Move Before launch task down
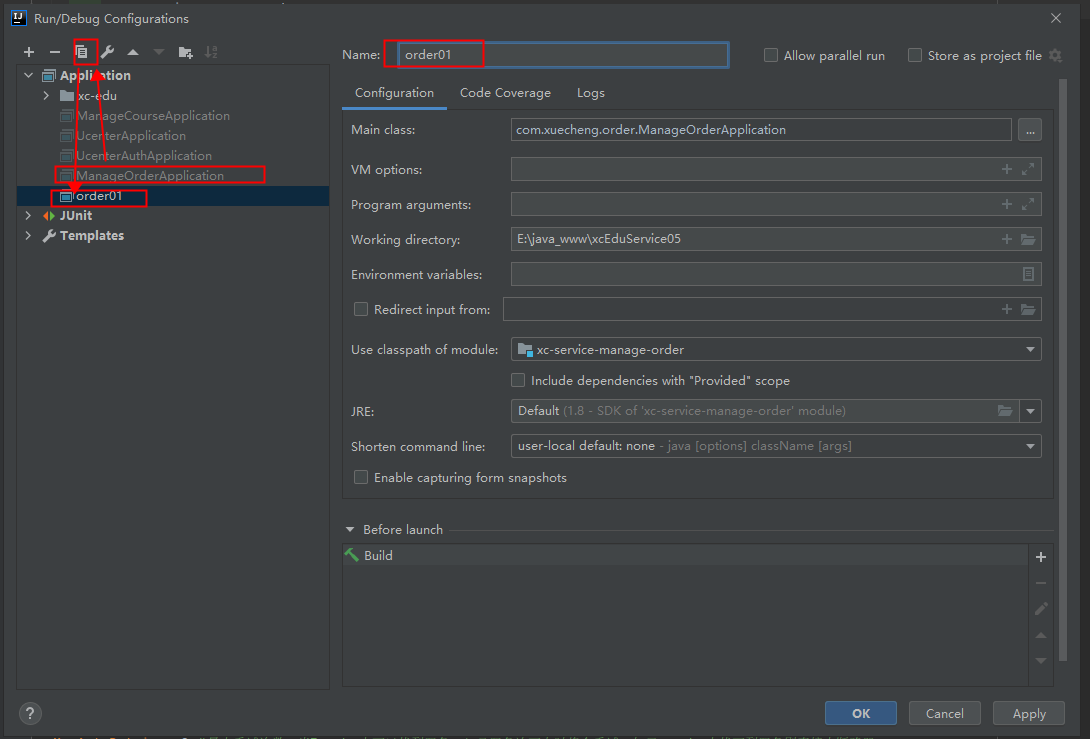The width and height of the screenshot is (1090, 739). pos(1041,660)
